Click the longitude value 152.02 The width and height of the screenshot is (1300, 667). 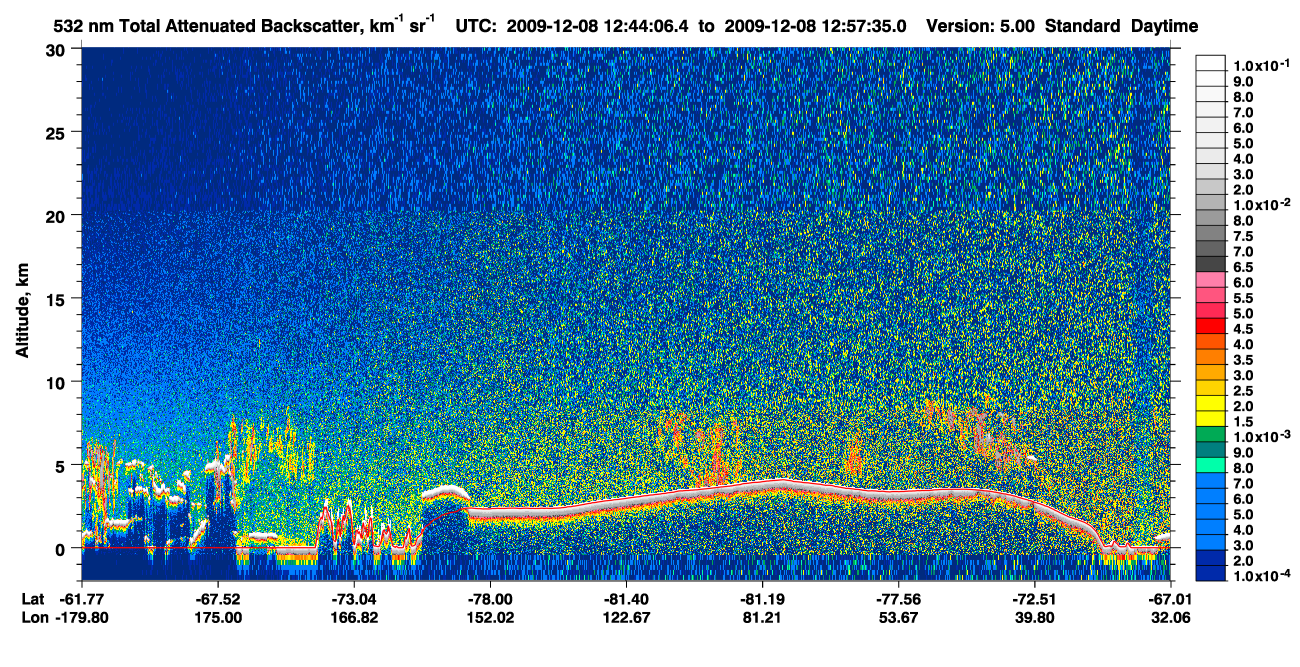[x=490, y=617]
